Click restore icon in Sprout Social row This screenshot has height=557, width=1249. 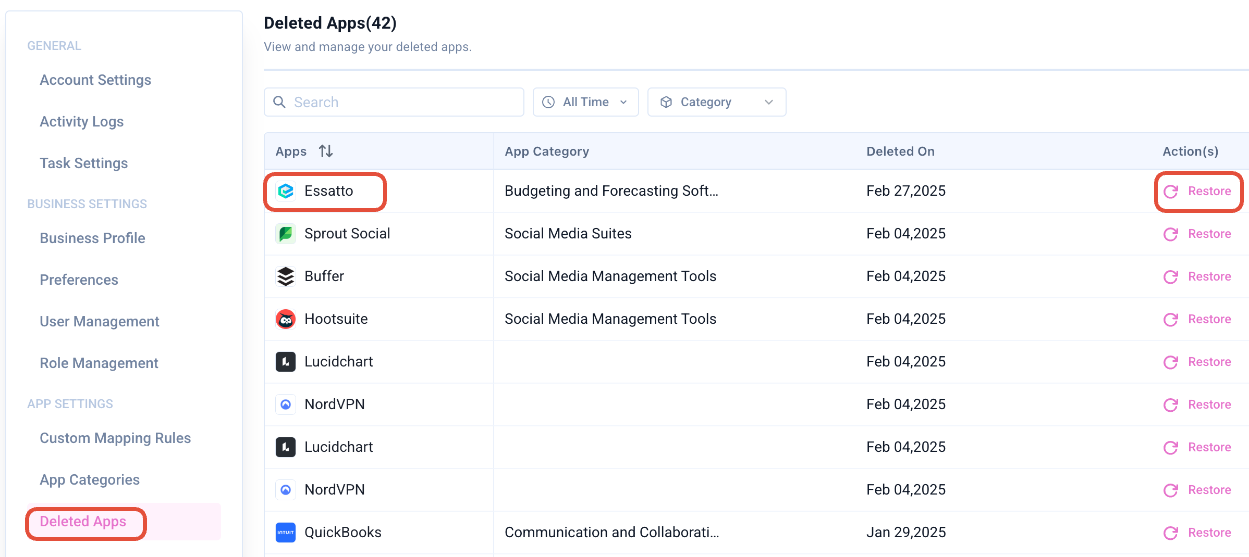(1171, 234)
